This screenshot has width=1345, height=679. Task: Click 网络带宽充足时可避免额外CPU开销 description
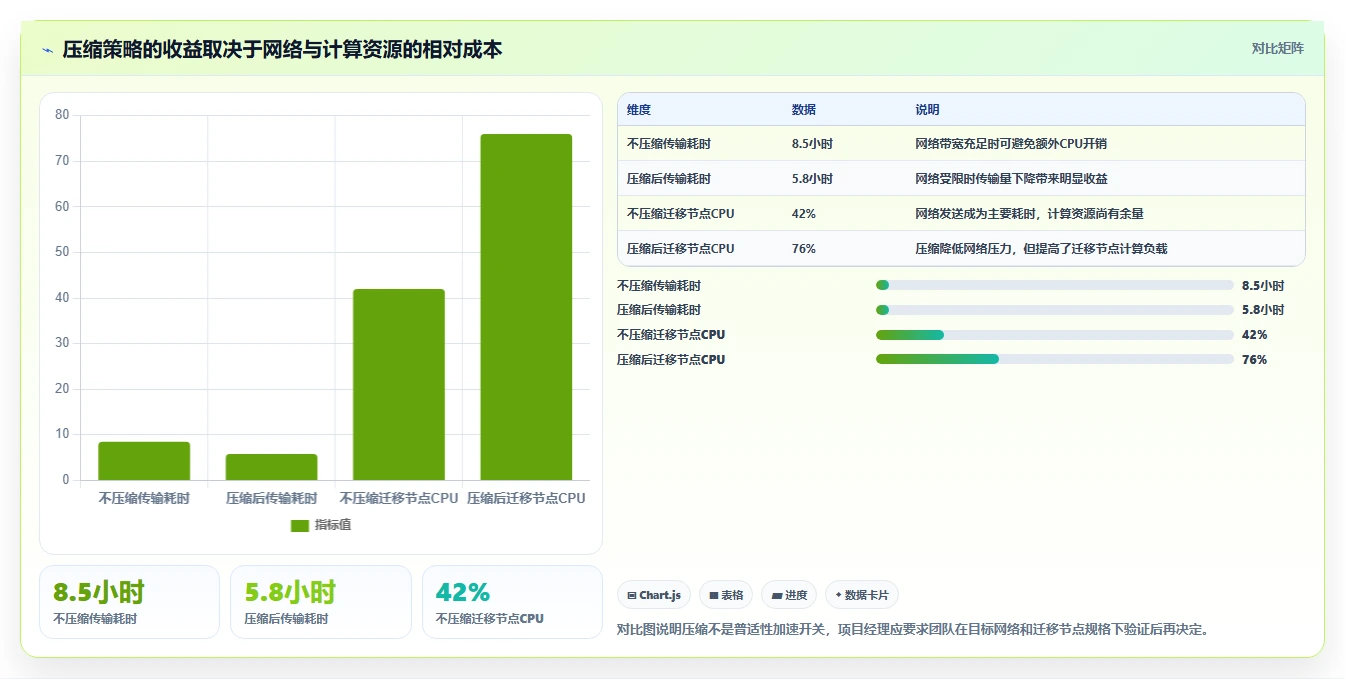1010,144
